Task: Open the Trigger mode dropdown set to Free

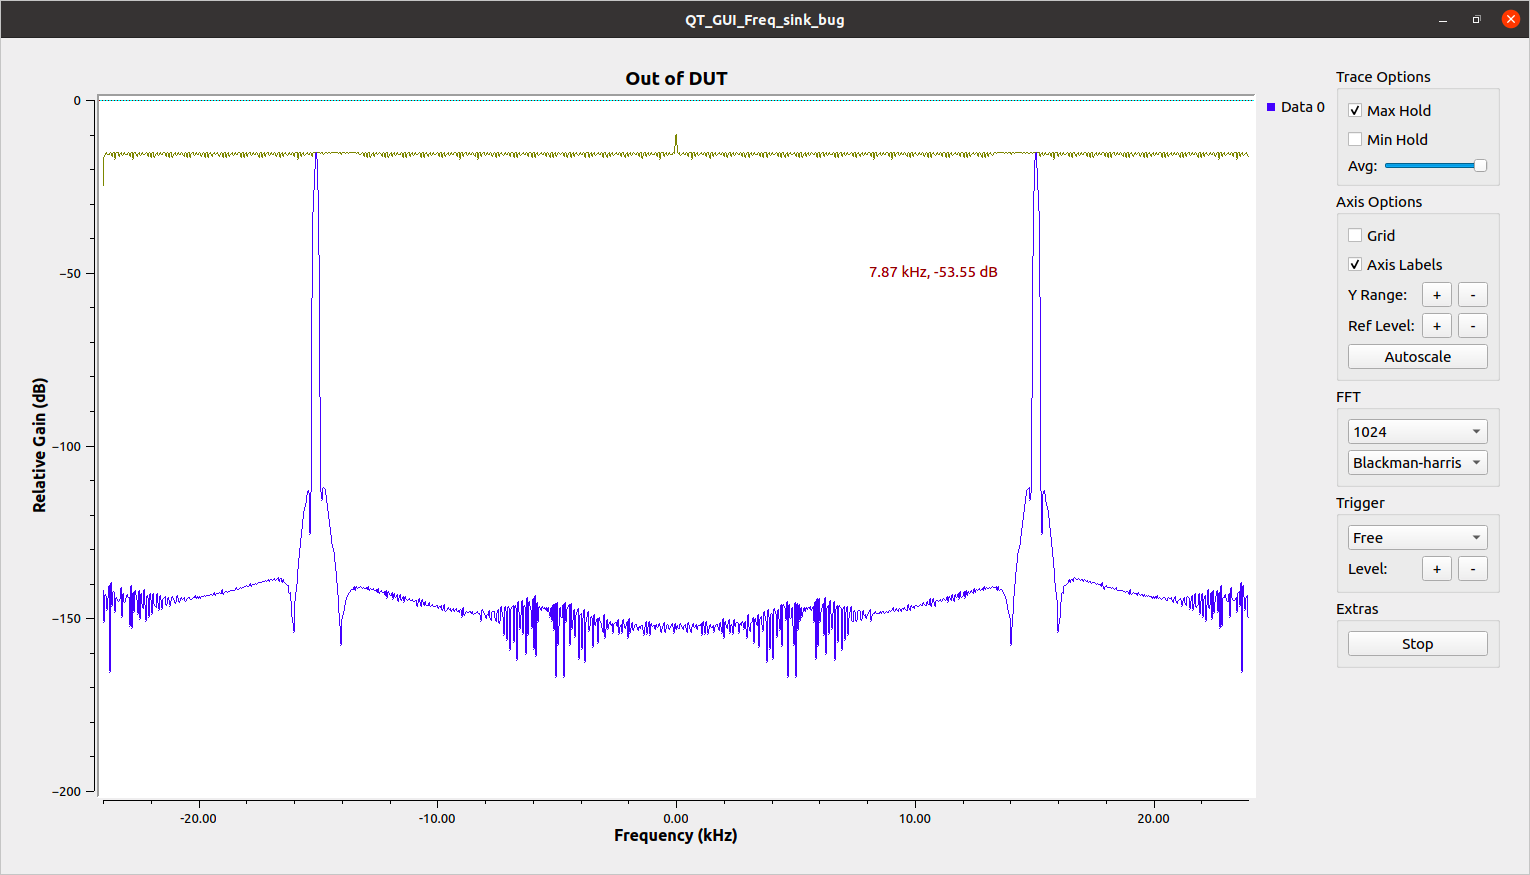Action: pyautogui.click(x=1417, y=537)
